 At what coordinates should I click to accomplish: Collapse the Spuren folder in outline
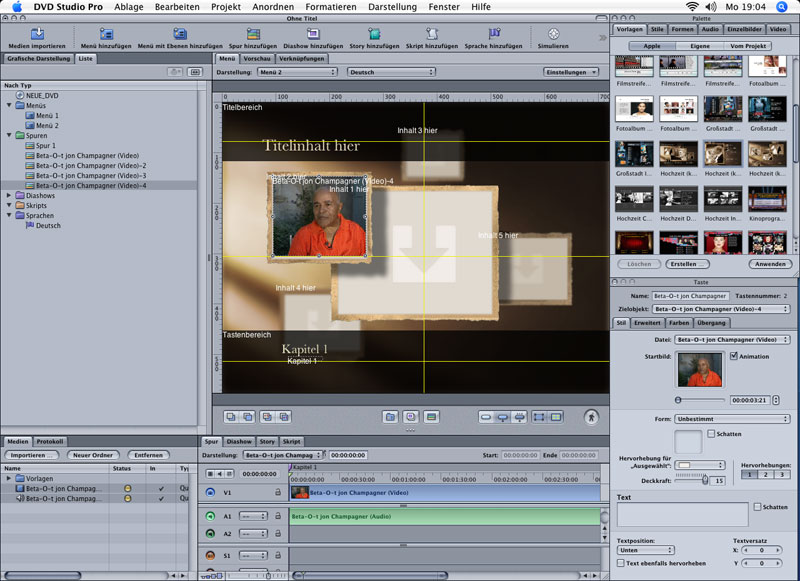[10, 135]
